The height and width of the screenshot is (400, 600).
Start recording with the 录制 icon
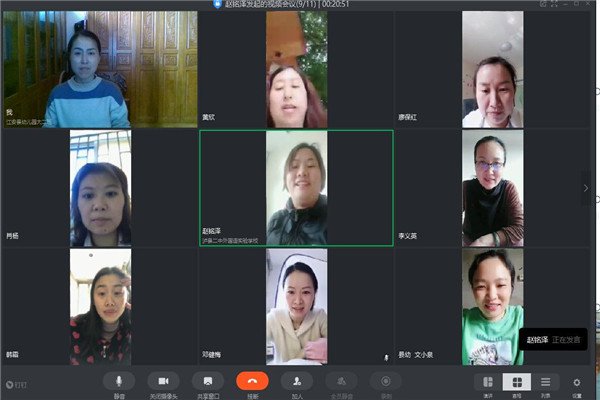point(386,381)
